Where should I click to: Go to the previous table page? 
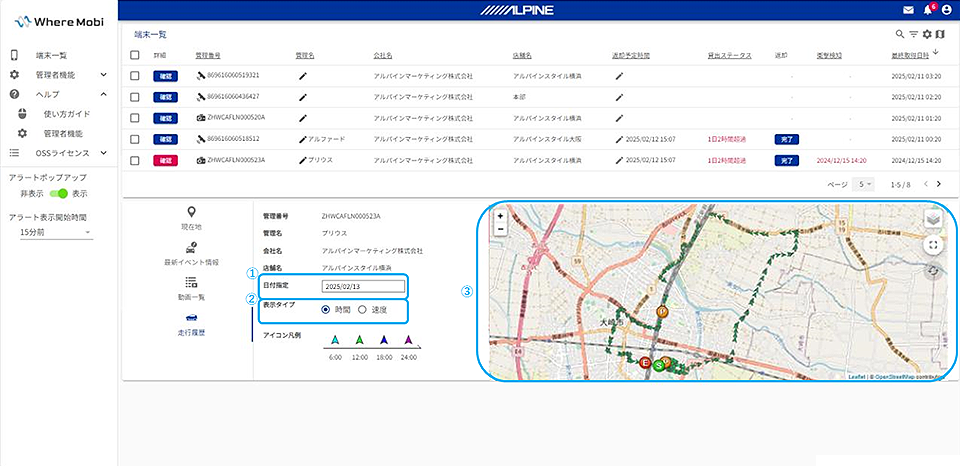(x=925, y=184)
